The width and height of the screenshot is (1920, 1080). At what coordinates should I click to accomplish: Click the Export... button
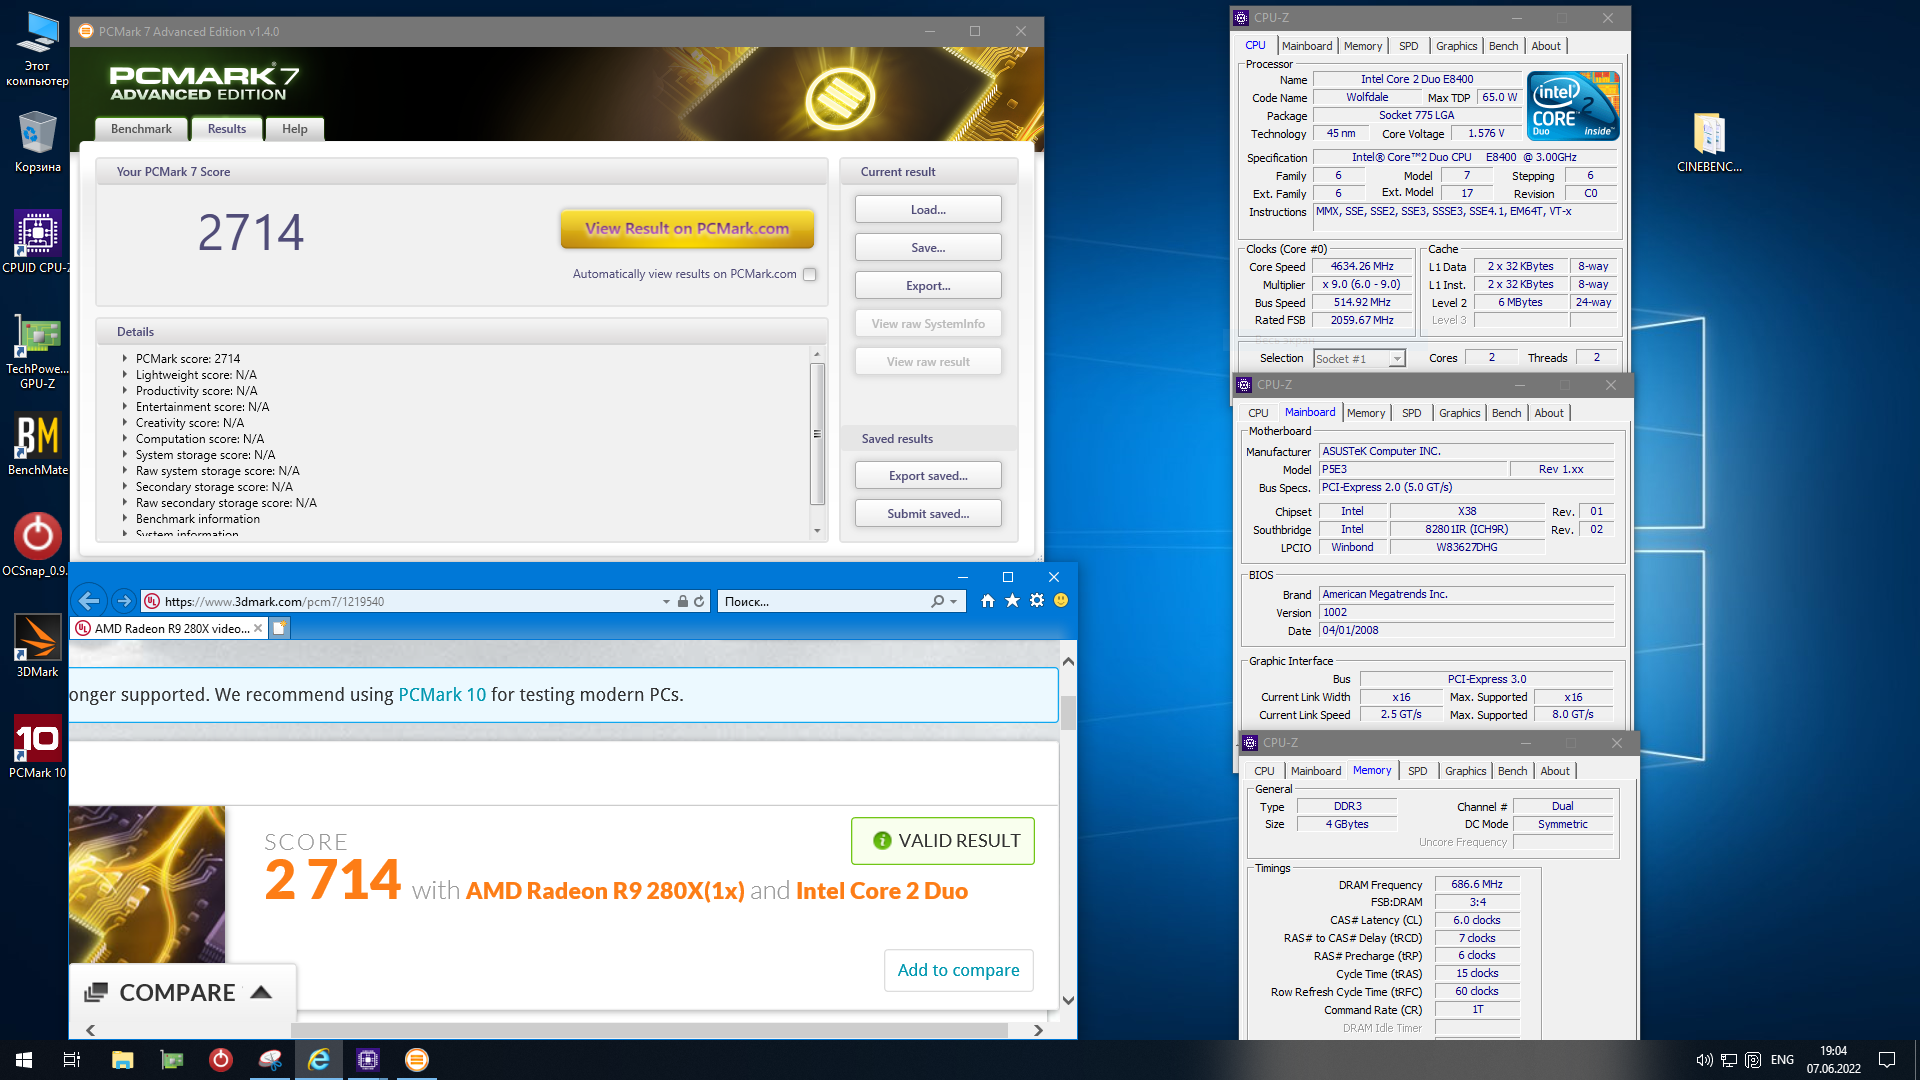[x=928, y=286]
